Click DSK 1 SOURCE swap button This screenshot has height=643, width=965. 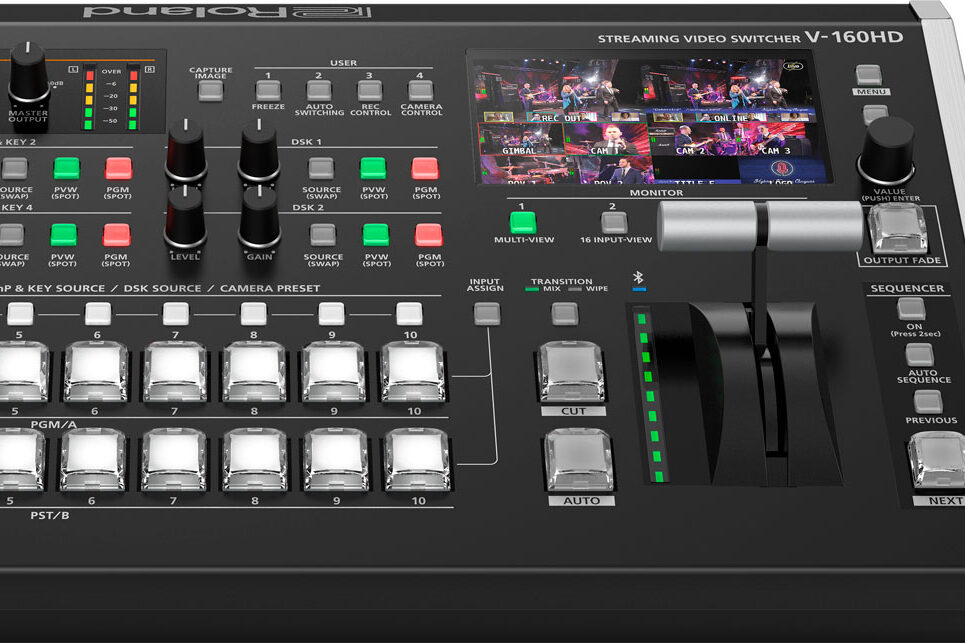pyautogui.click(x=321, y=169)
